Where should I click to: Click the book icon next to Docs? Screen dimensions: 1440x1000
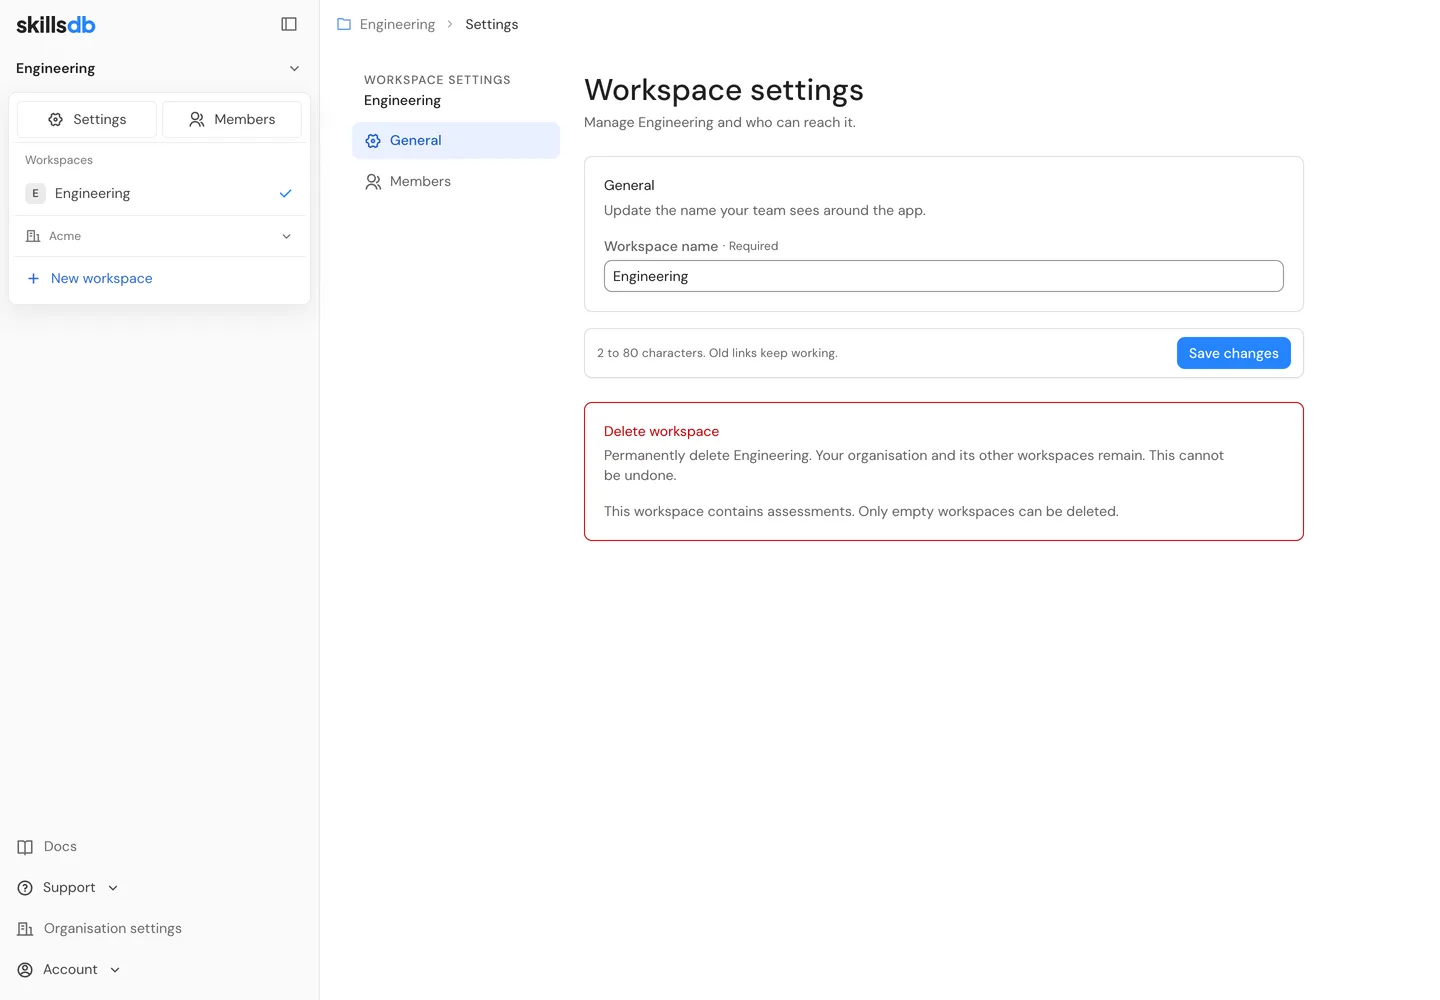pyautogui.click(x=25, y=847)
